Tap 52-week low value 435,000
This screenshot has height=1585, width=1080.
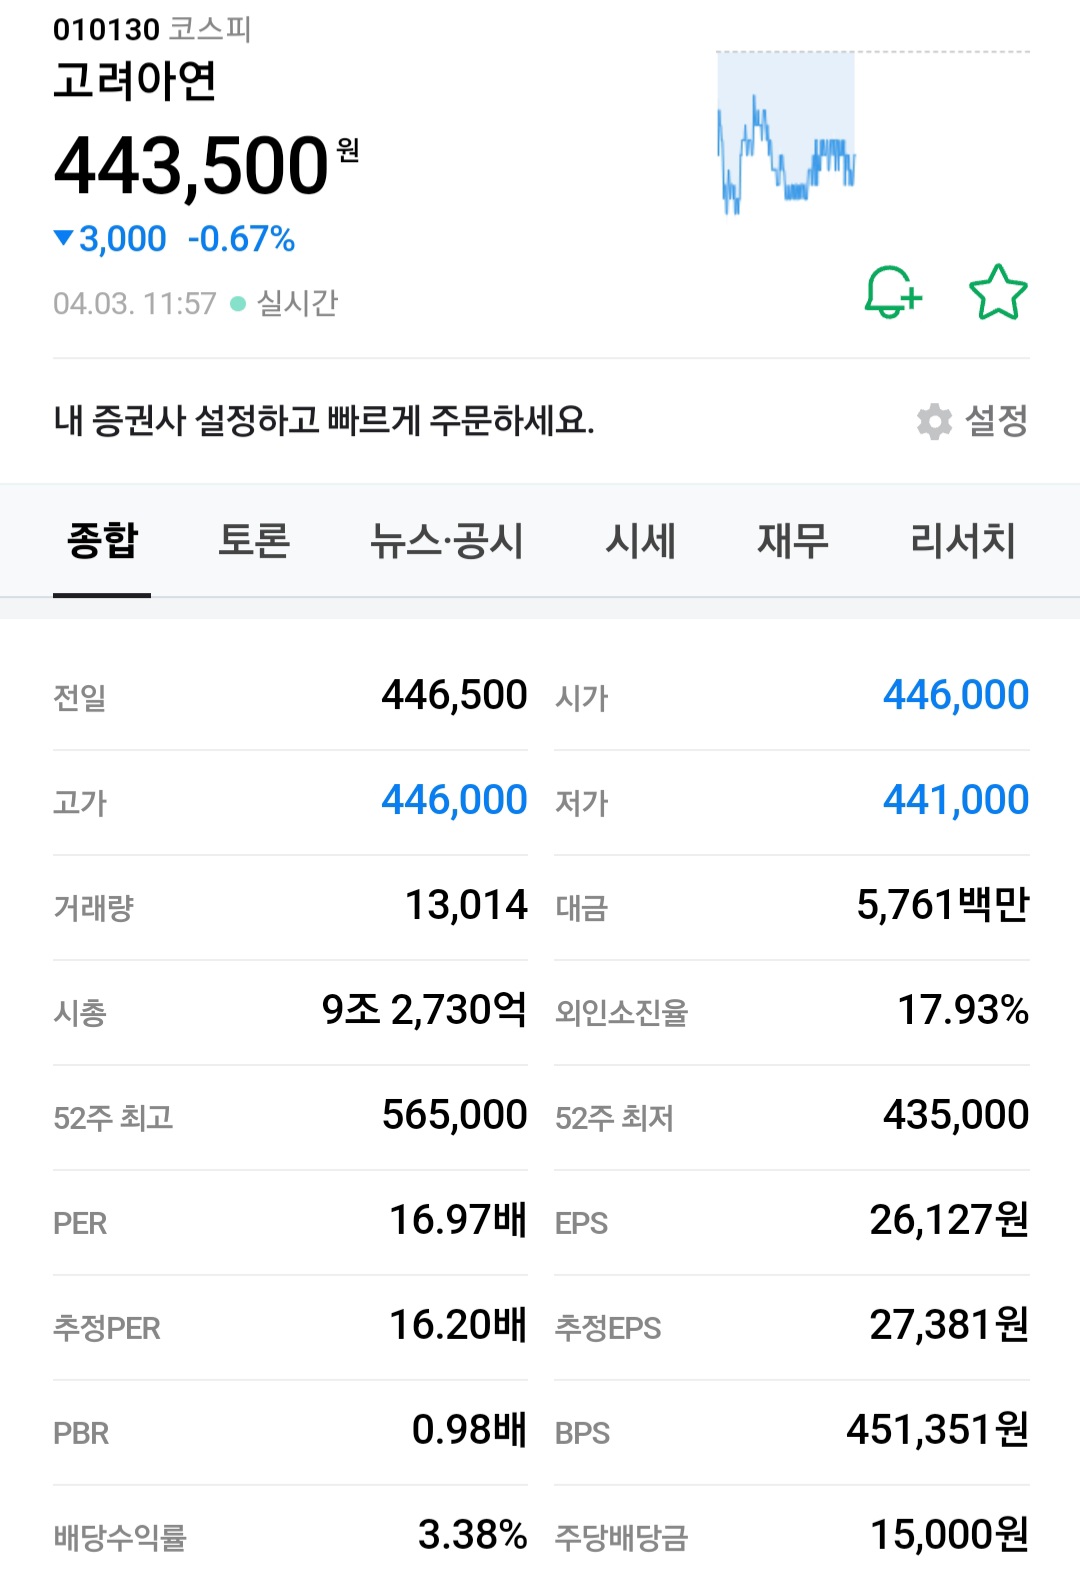click(x=956, y=1115)
